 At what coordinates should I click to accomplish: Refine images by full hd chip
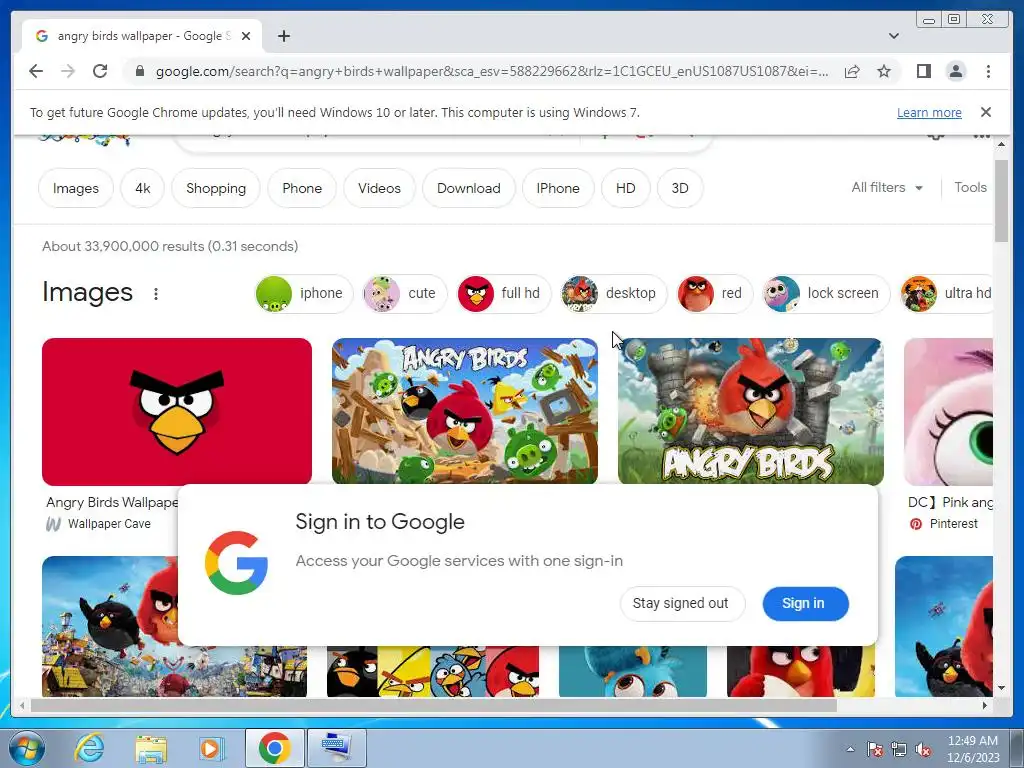point(504,293)
